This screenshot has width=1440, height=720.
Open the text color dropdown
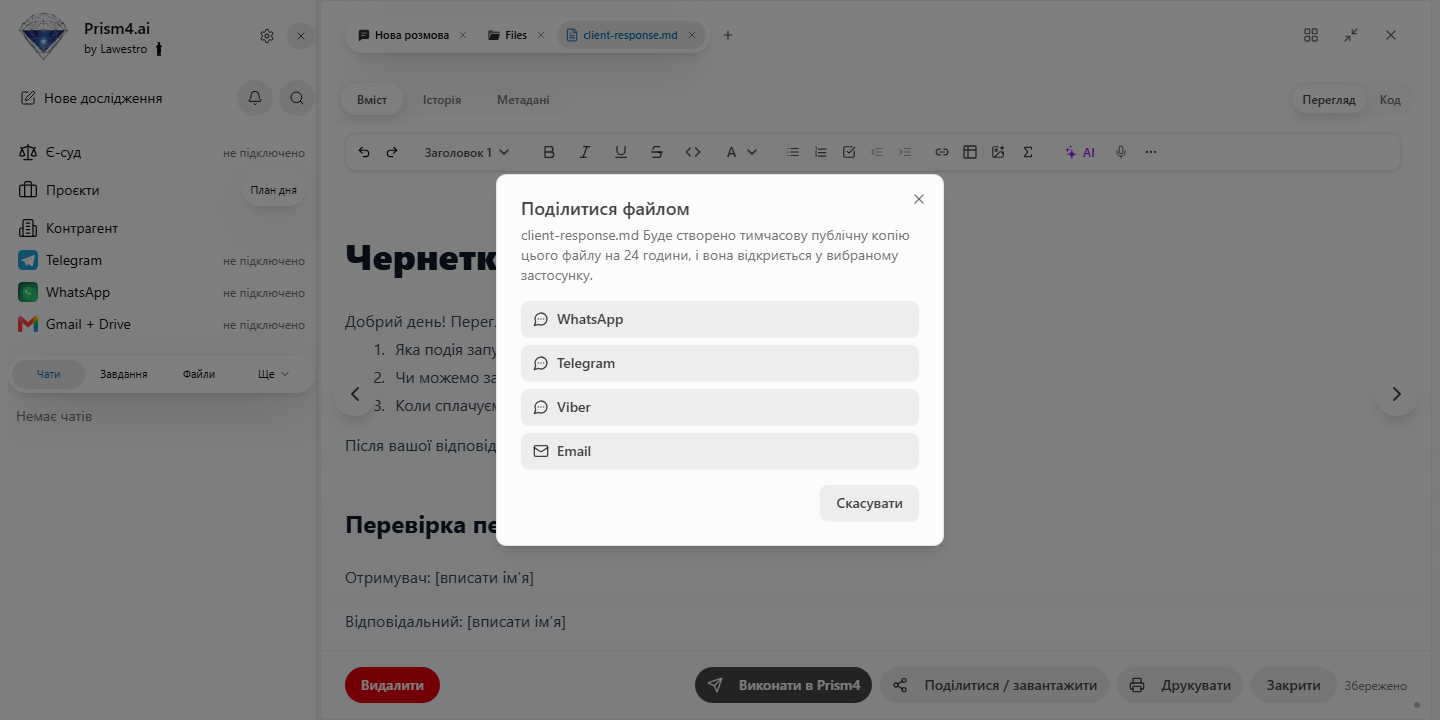point(741,152)
